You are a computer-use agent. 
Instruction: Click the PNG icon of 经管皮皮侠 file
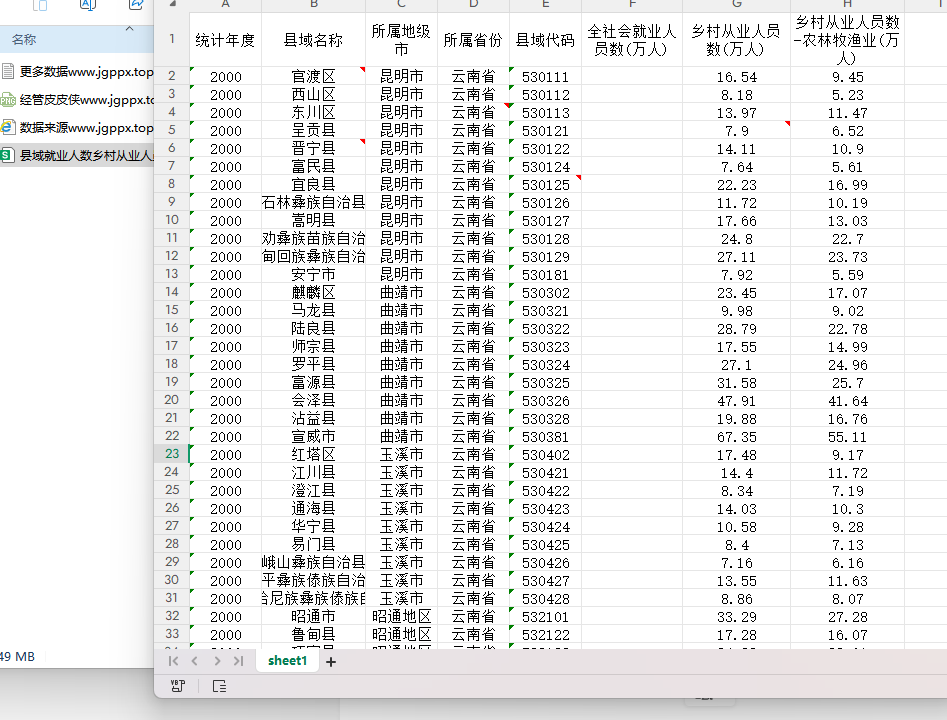click(8, 100)
